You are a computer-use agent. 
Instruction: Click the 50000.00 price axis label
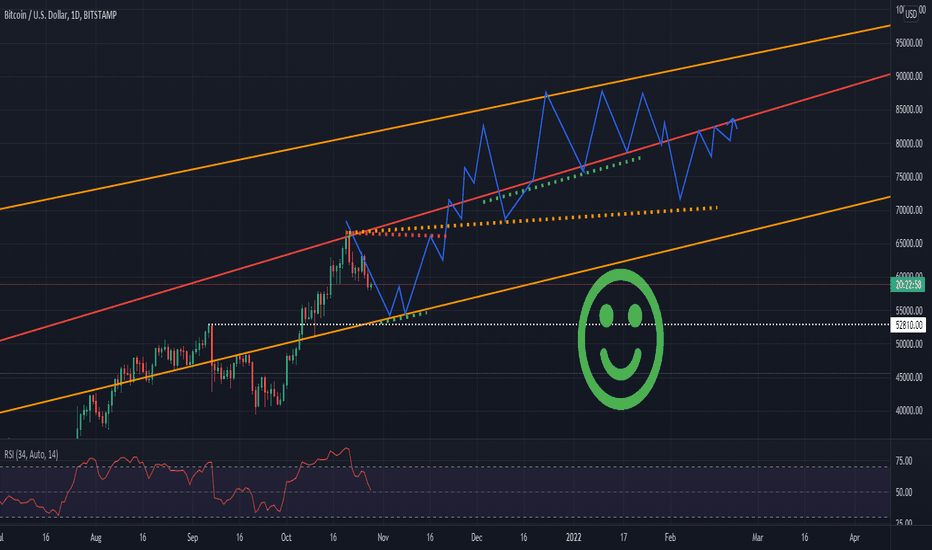(909, 344)
